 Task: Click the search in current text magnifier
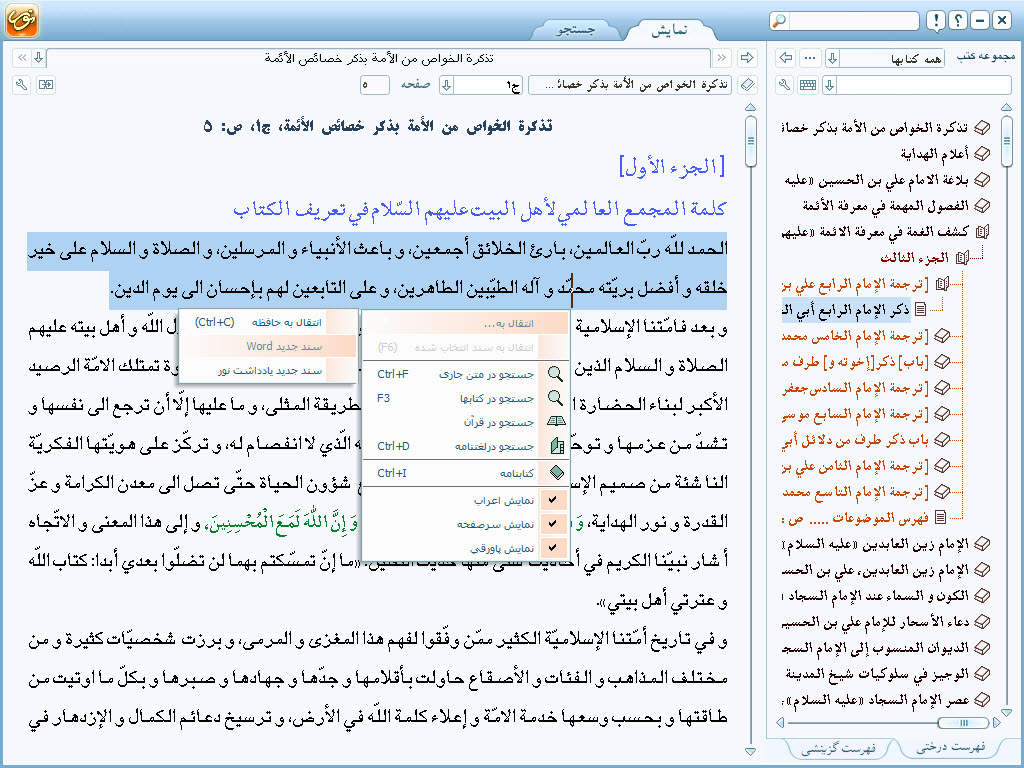(x=554, y=374)
